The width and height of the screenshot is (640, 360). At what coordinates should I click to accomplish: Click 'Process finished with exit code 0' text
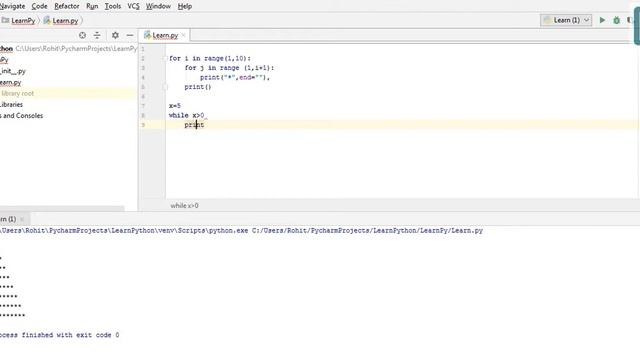coord(60,335)
